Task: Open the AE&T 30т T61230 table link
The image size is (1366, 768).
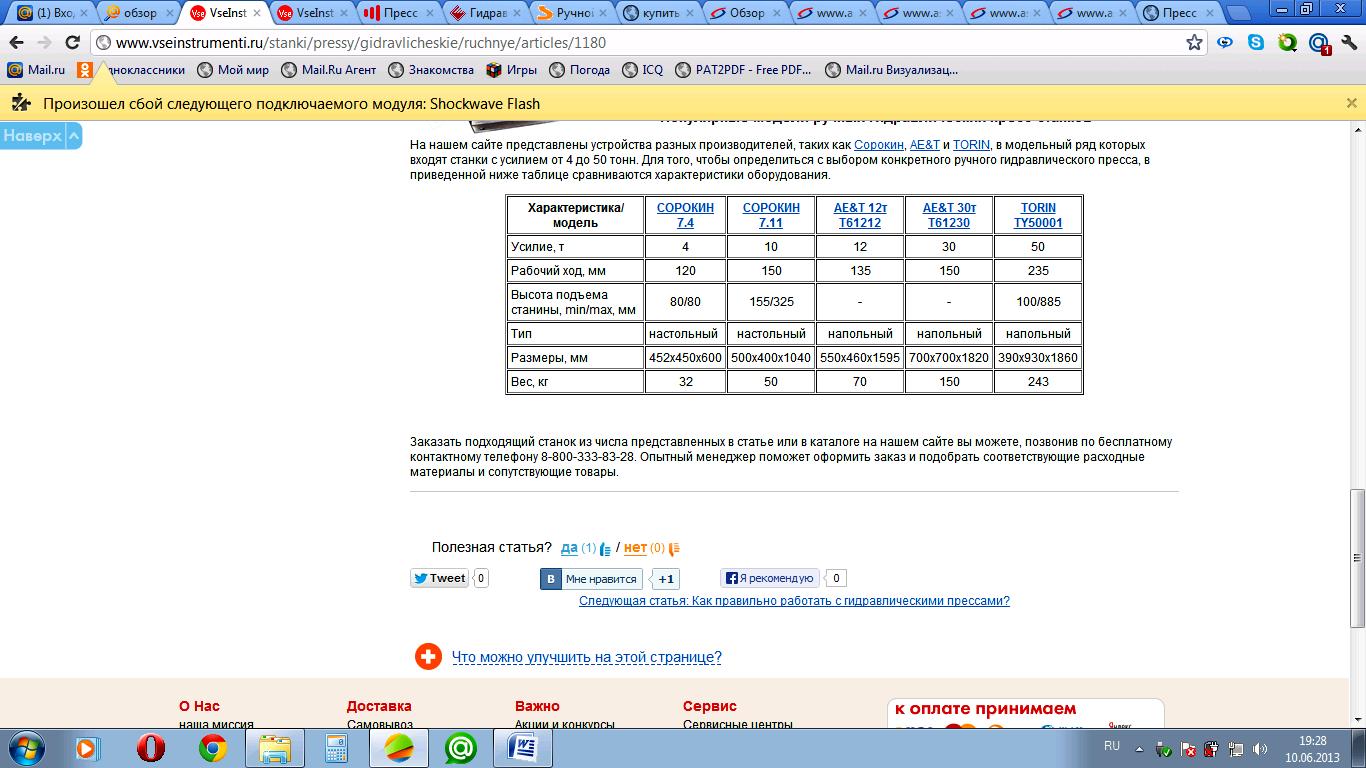Action: click(x=949, y=215)
